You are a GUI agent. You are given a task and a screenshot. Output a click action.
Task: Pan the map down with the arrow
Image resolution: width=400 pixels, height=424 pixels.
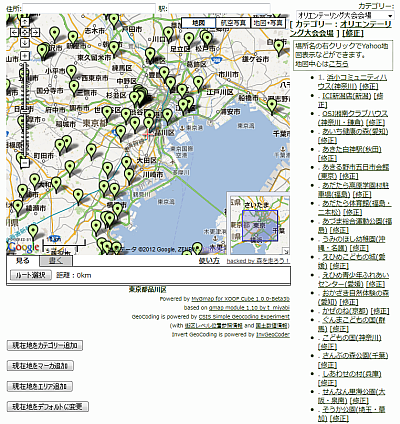pos(25,42)
